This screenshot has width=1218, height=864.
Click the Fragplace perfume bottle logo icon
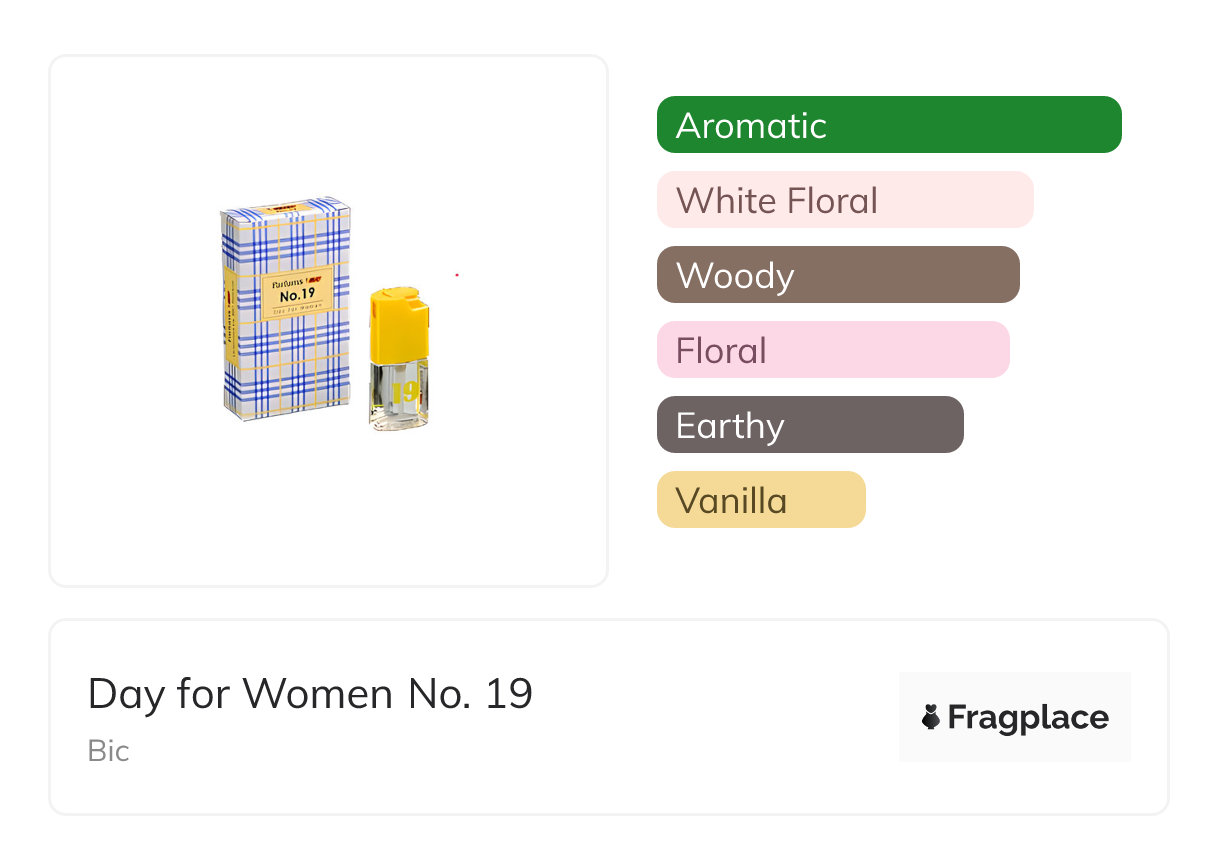click(x=931, y=717)
